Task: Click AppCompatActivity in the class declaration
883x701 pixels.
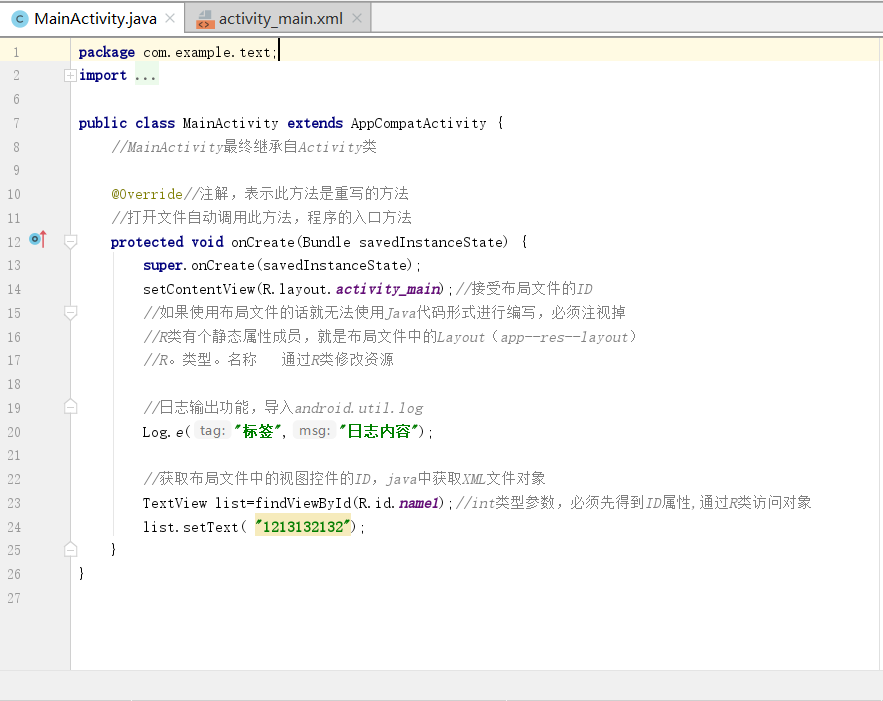Action: pyautogui.click(x=418, y=123)
